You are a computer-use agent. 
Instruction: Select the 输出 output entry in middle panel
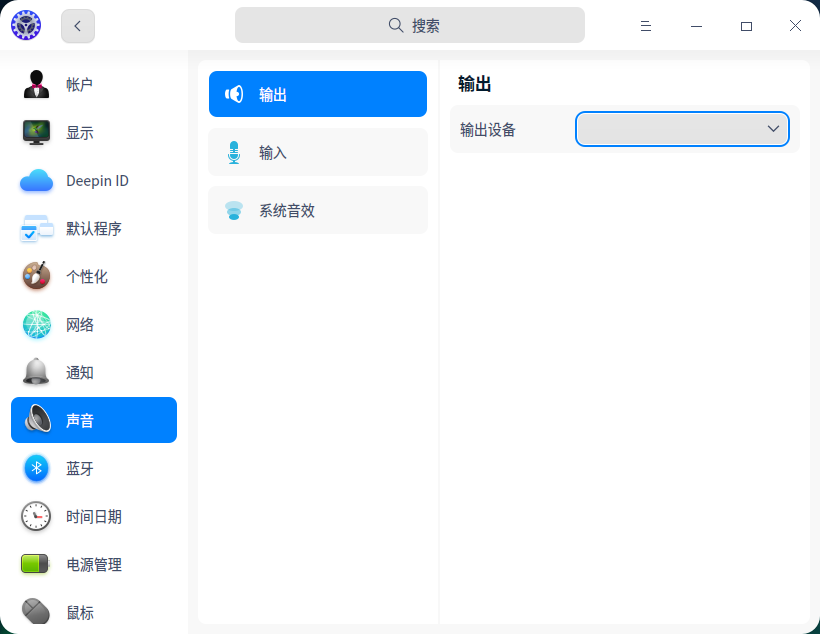[x=317, y=93]
